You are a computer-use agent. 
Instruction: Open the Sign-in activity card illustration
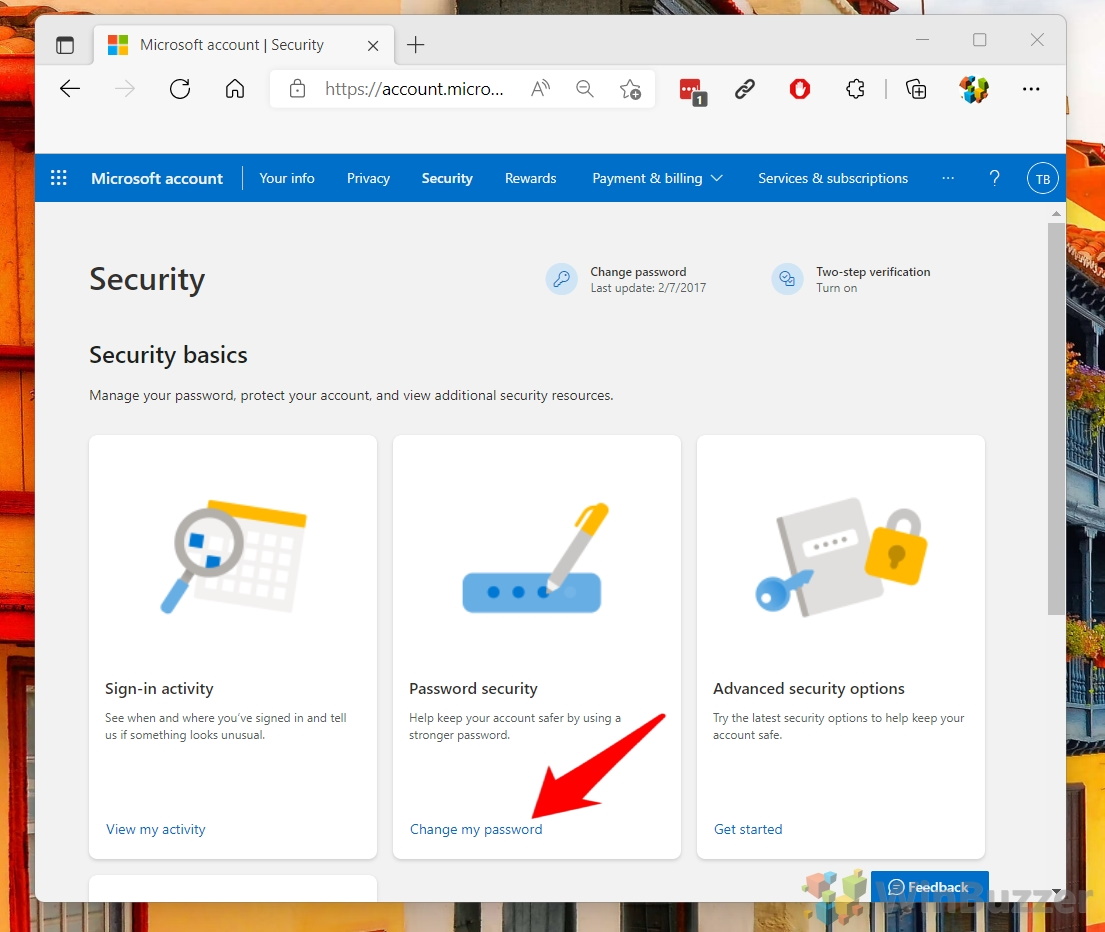pos(233,557)
